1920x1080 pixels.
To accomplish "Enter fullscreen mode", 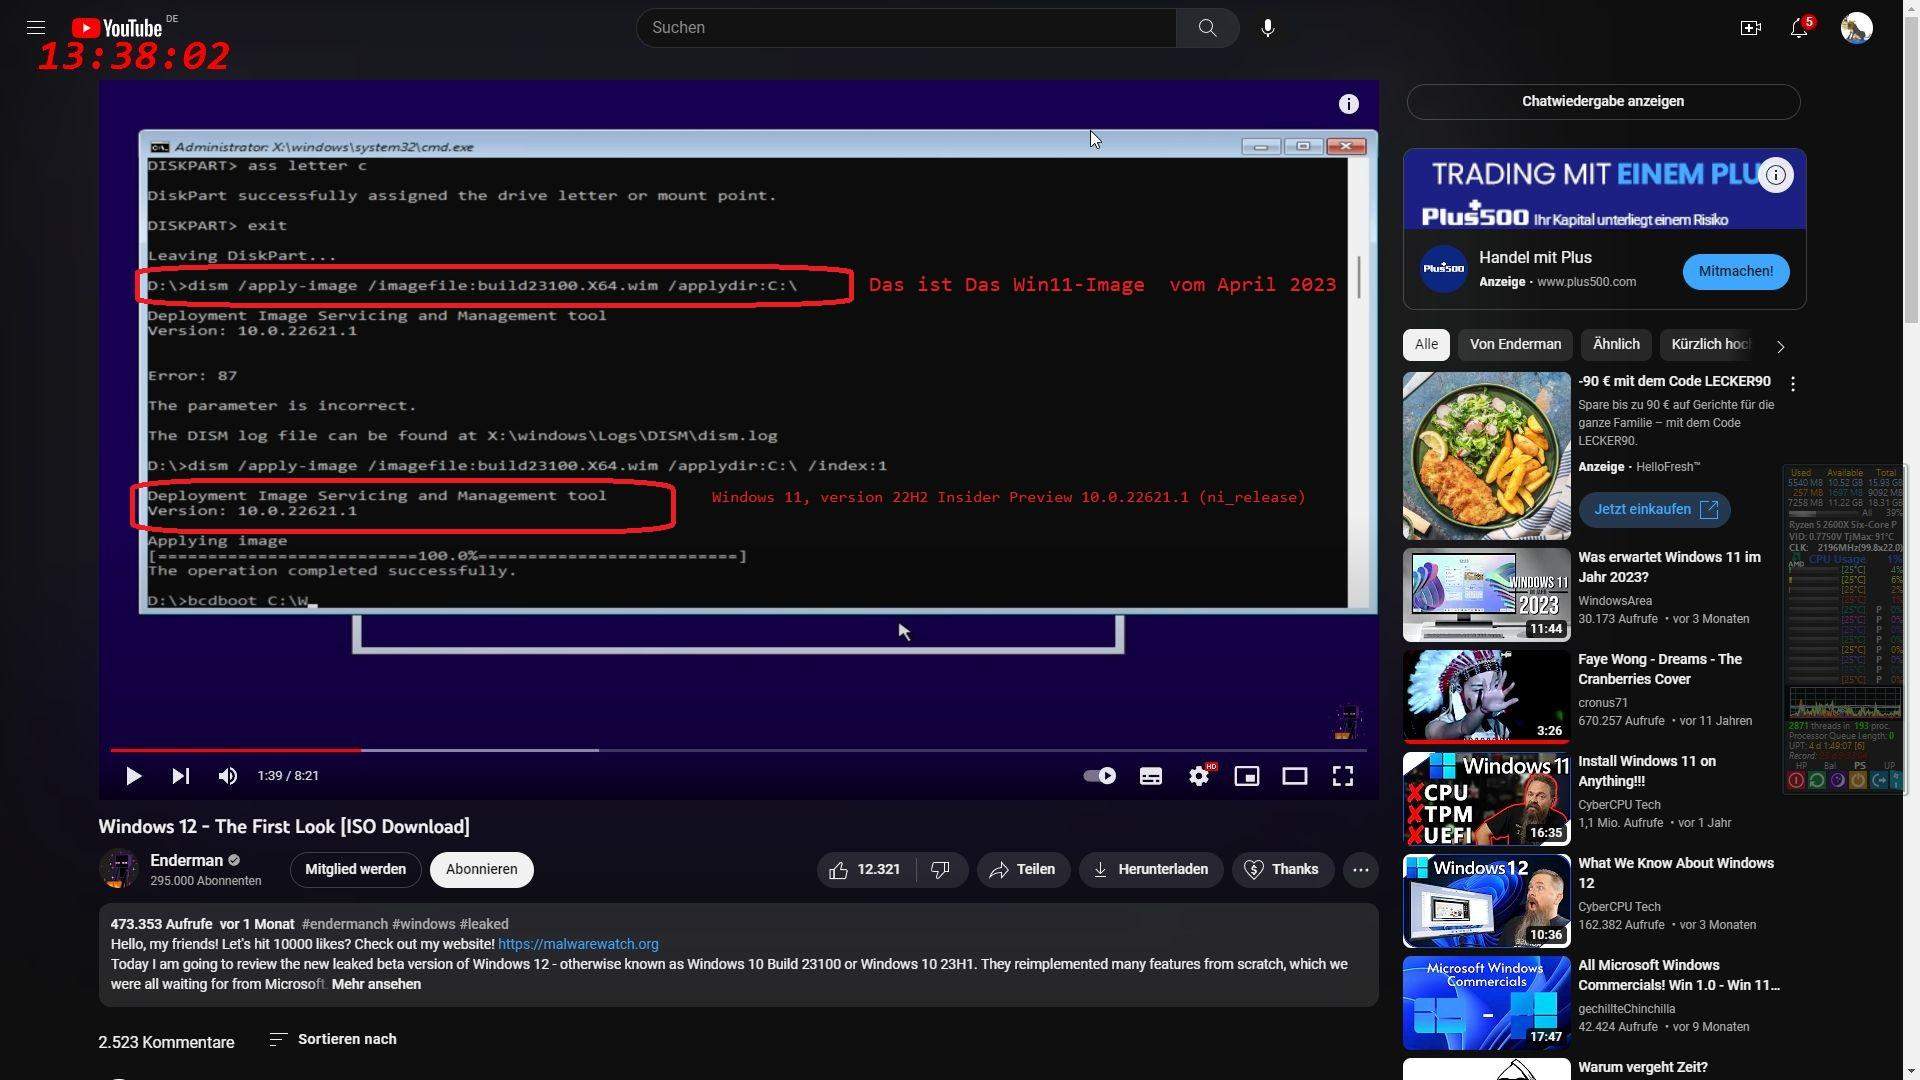I will click(1343, 775).
